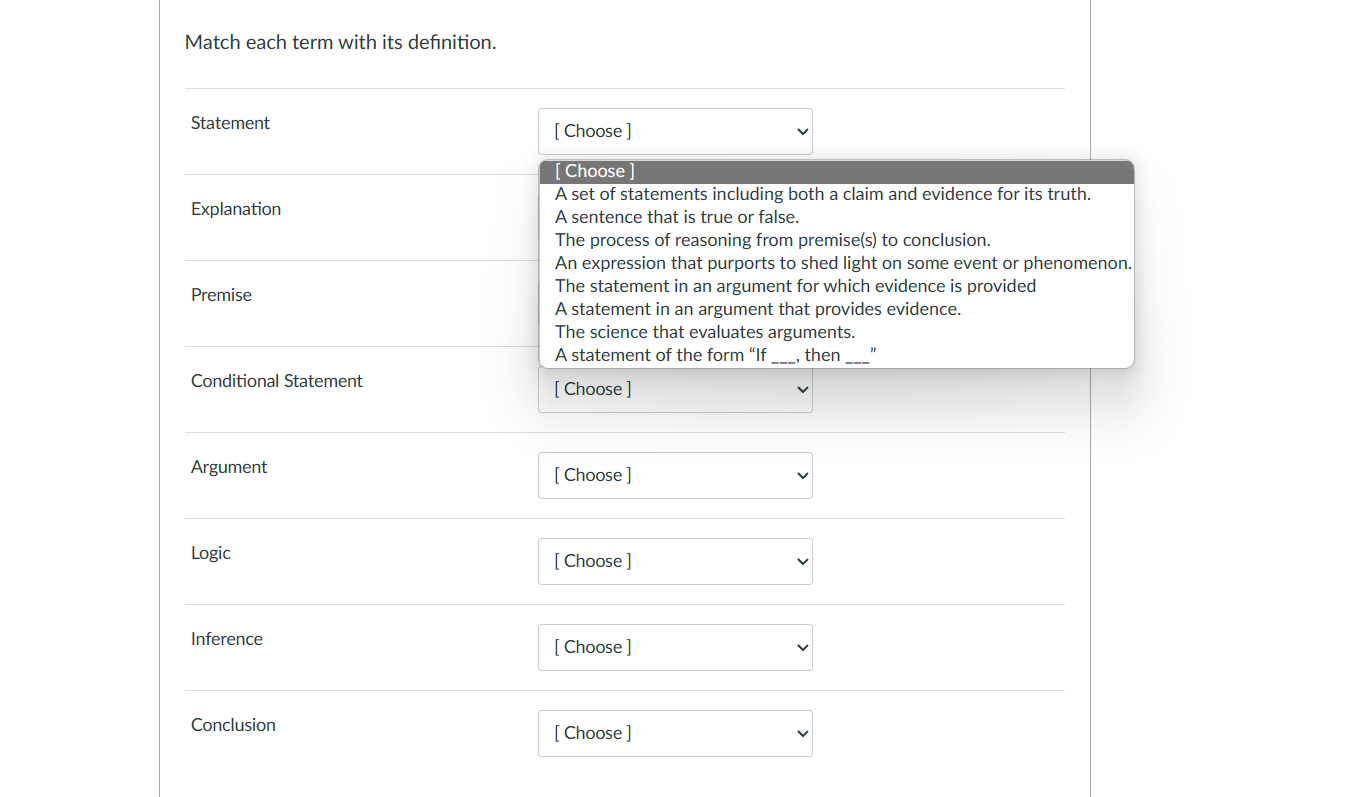Click the chevron on the Argument dropdown
The width and height of the screenshot is (1371, 797).
[x=800, y=475]
